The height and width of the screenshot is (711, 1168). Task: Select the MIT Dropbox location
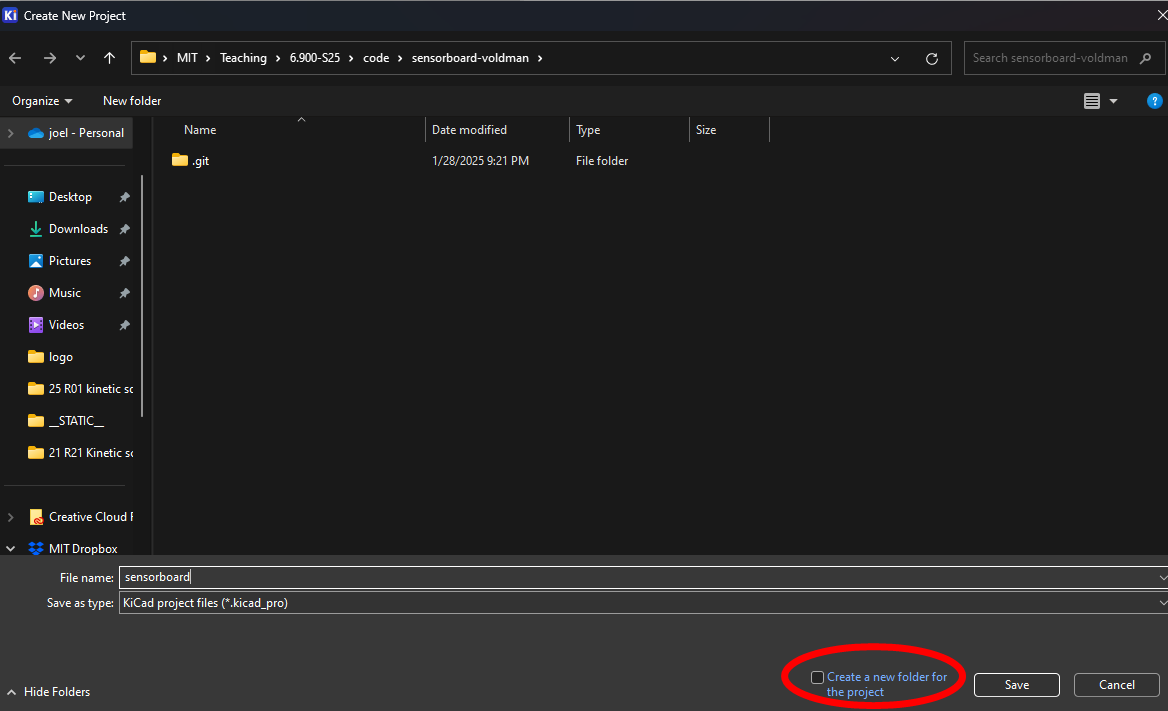[x=82, y=549]
